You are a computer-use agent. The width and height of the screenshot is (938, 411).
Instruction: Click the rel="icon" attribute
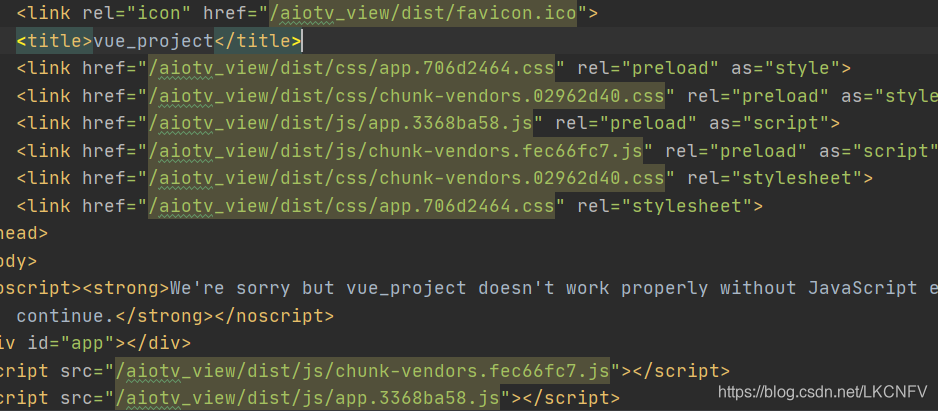(137, 13)
